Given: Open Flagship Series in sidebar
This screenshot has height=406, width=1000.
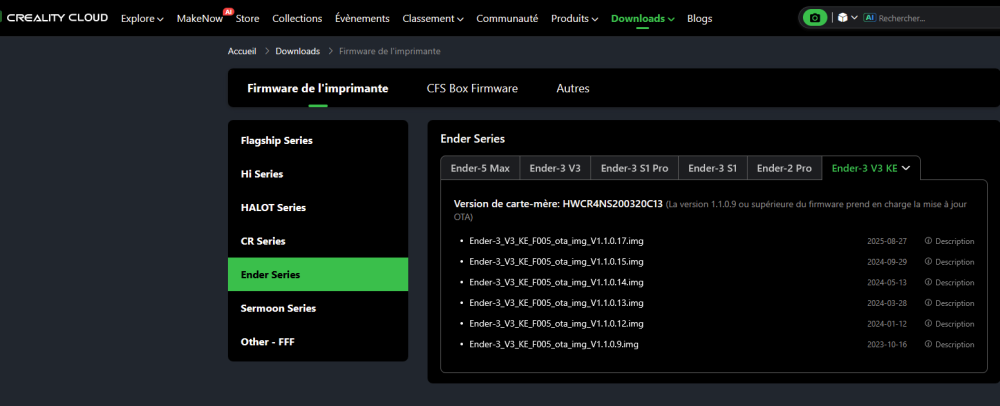Looking at the screenshot, I should (x=318, y=140).
